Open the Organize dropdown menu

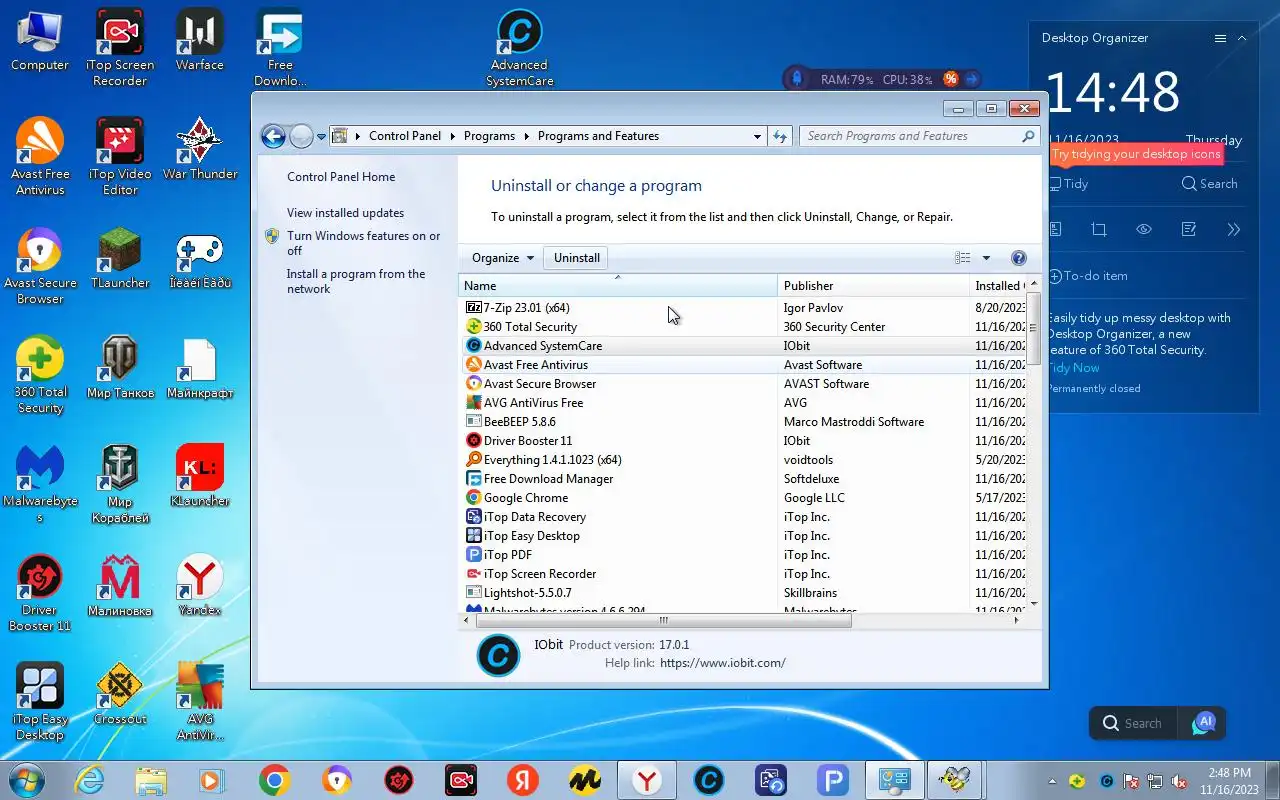503,258
